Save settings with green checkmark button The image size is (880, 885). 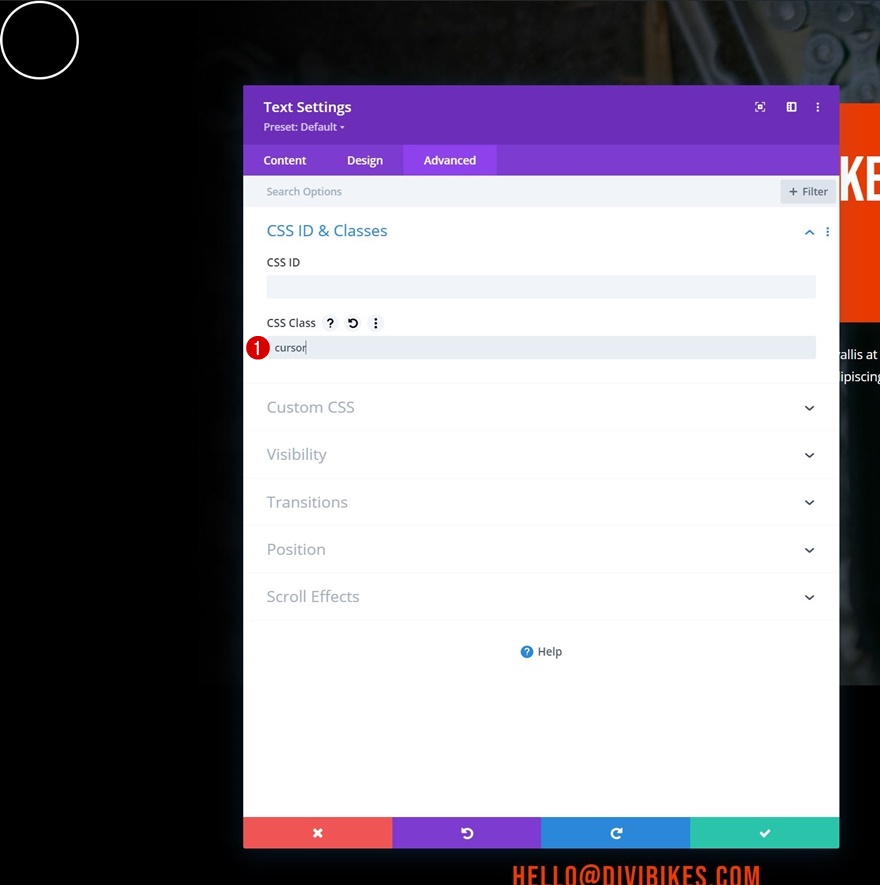(765, 833)
